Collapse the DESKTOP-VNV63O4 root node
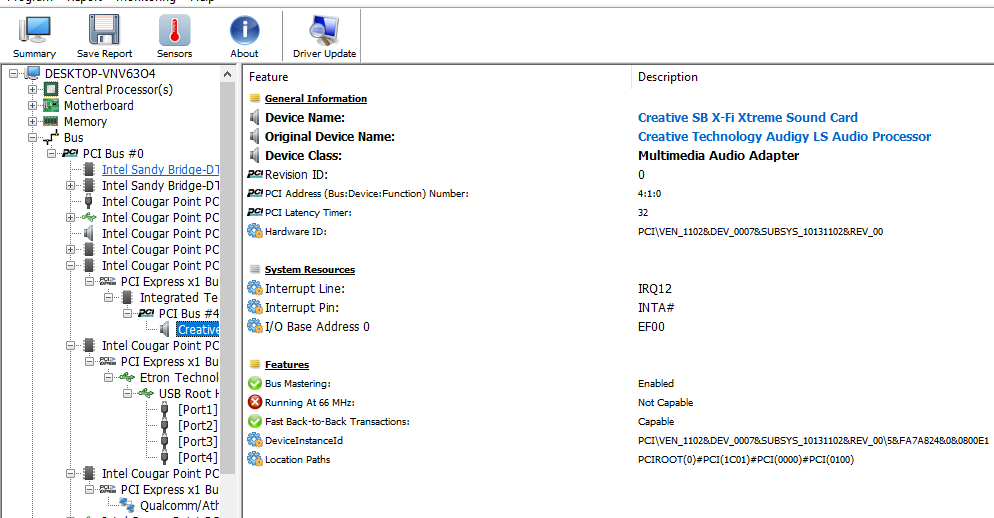The image size is (994, 518). click(13, 74)
